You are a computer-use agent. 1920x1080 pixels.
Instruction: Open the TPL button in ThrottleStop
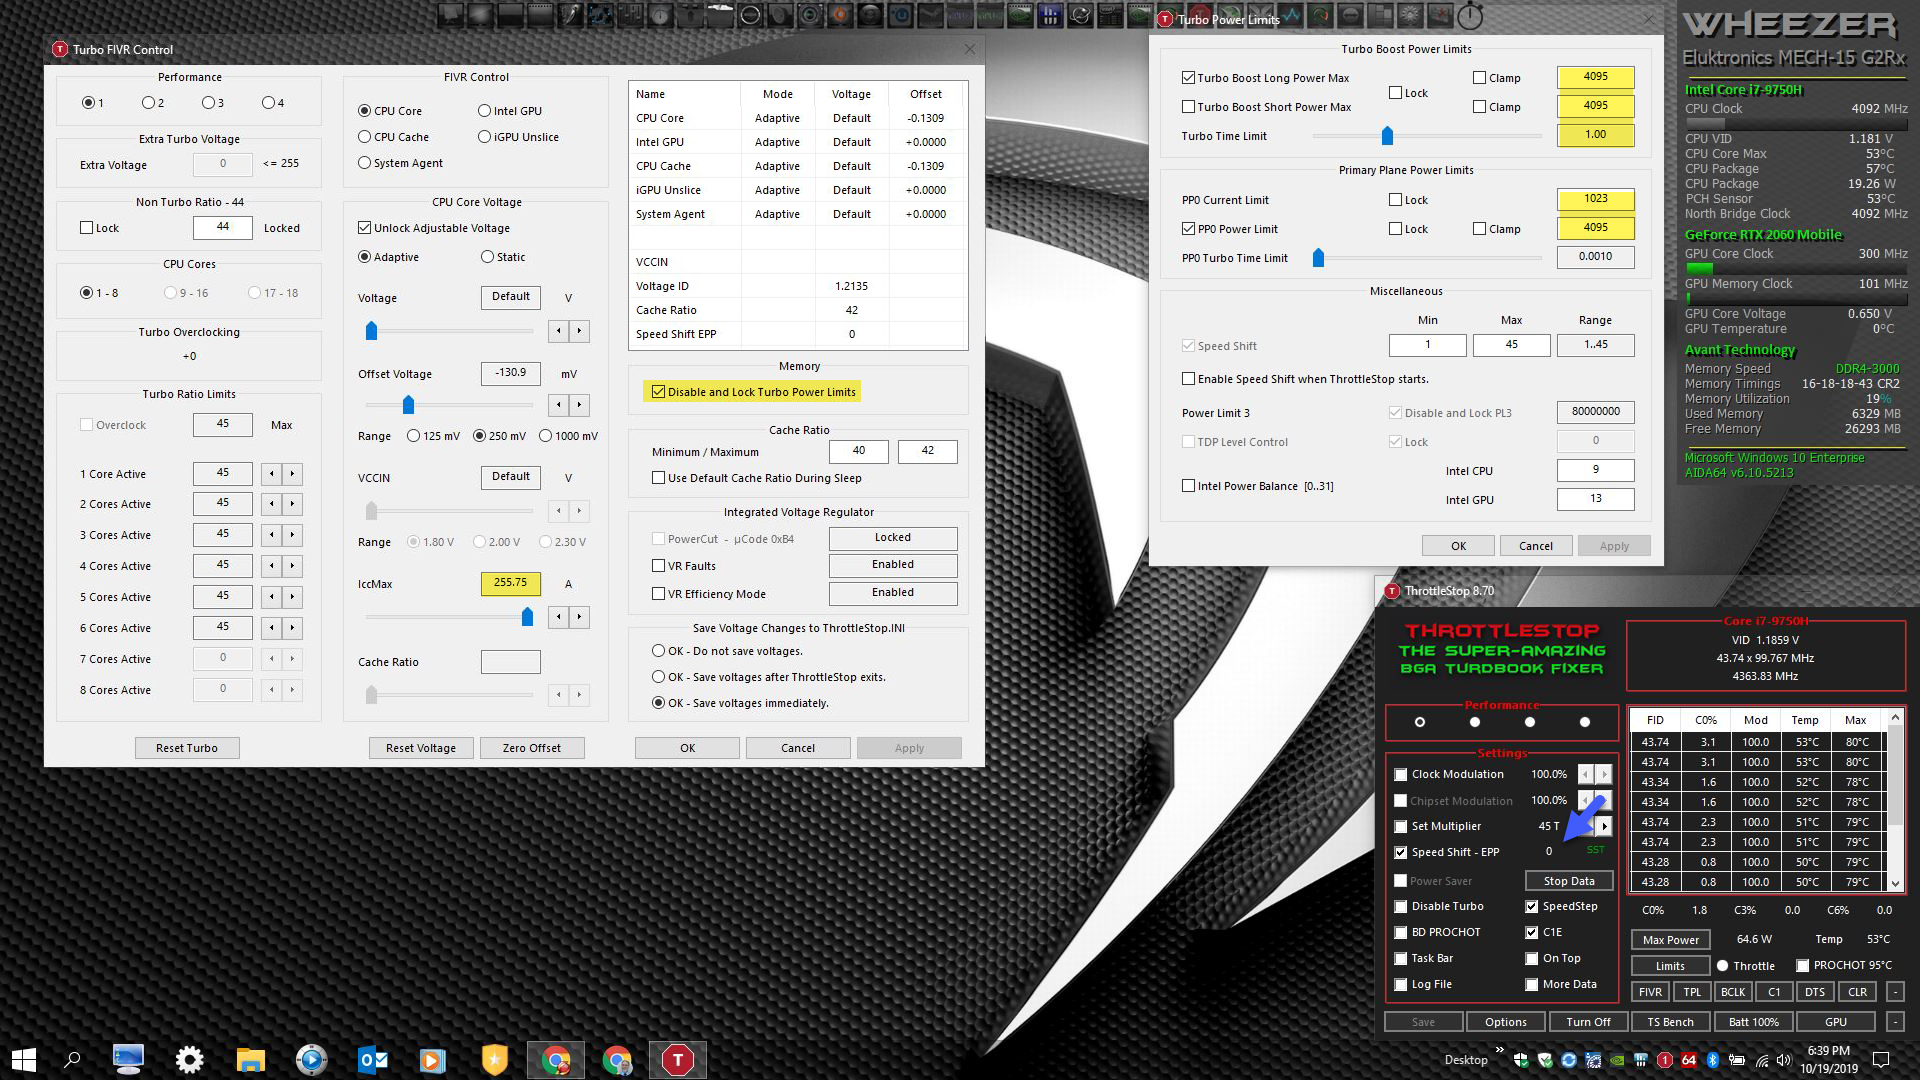[x=1692, y=993]
